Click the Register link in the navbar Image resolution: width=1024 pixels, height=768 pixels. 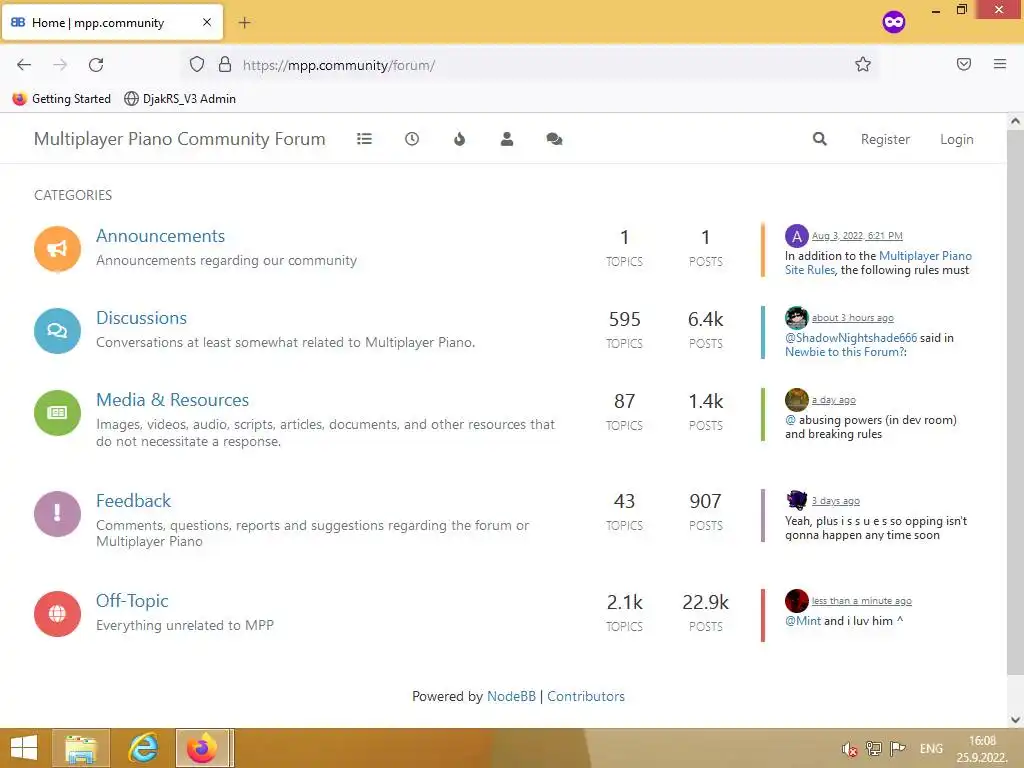885,139
